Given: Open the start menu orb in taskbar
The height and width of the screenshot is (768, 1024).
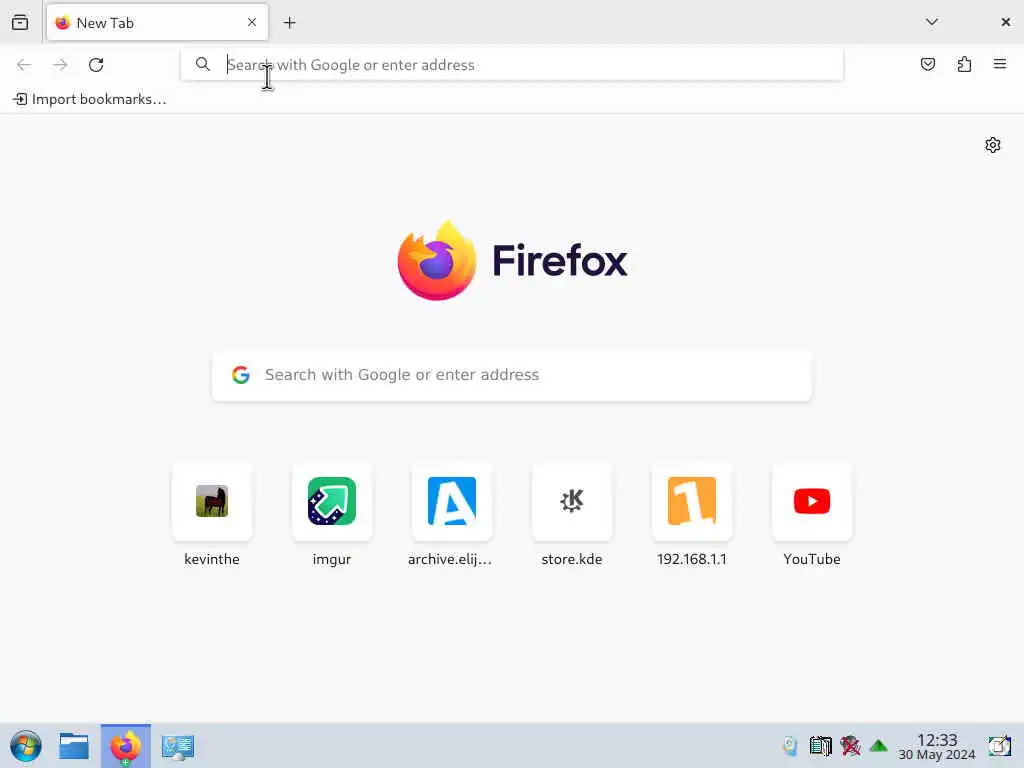Looking at the screenshot, I should click(26, 746).
